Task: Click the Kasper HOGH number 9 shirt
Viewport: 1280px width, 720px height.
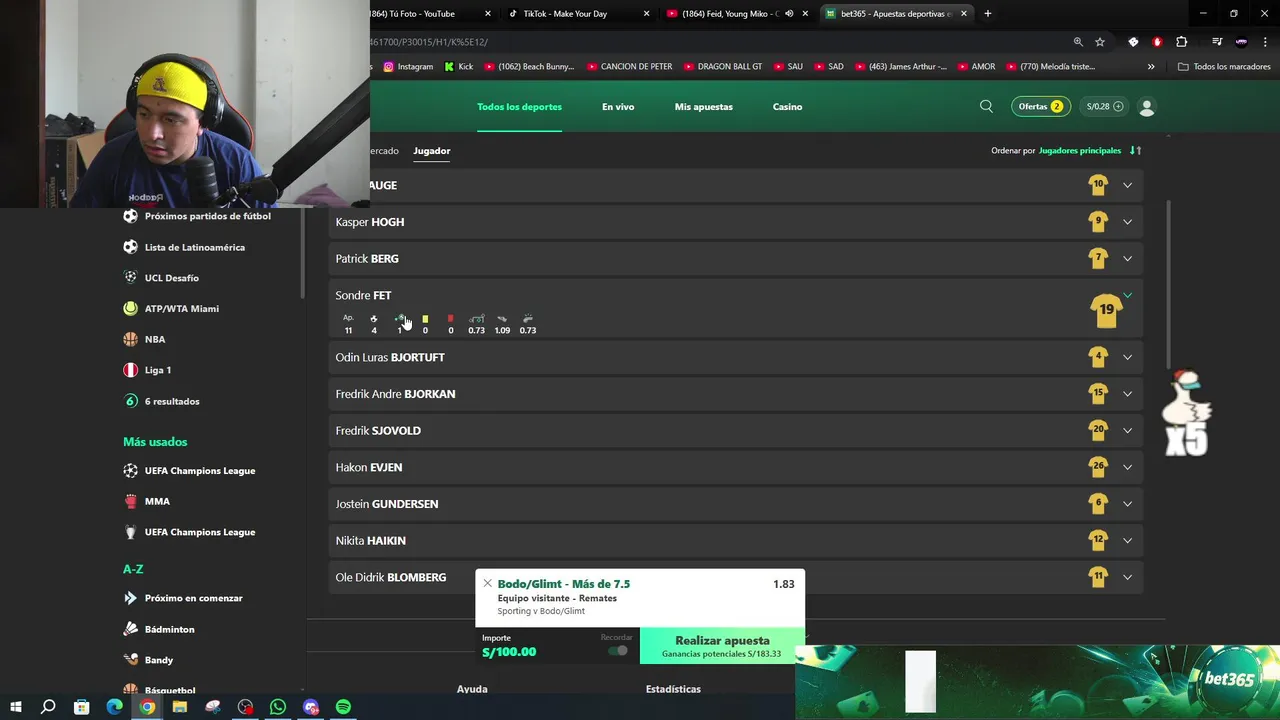Action: [x=1098, y=222]
